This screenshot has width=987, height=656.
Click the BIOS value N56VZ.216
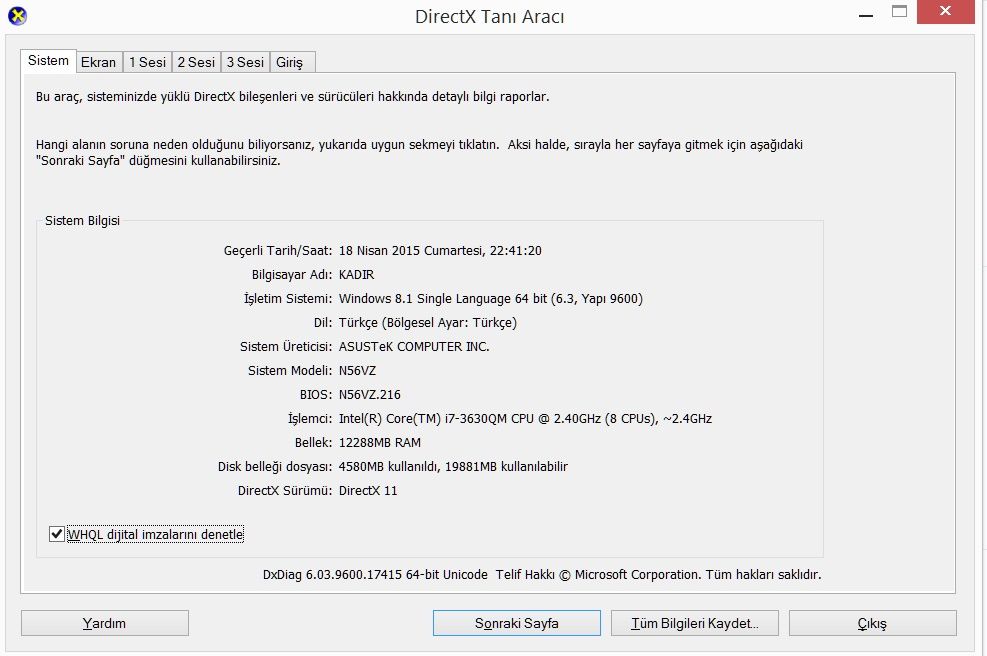coord(369,395)
